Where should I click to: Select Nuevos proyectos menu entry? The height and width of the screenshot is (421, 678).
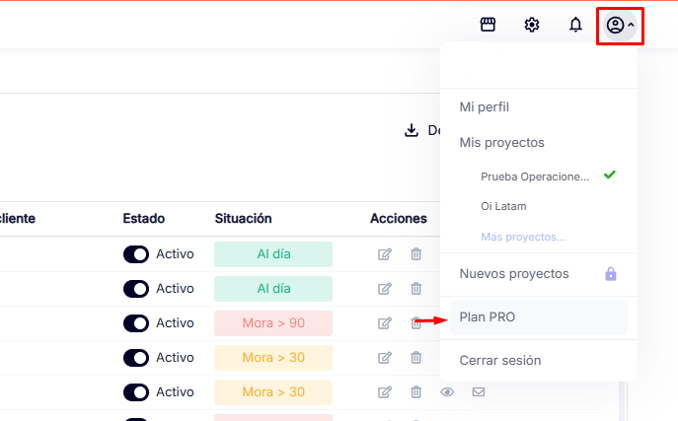click(514, 274)
